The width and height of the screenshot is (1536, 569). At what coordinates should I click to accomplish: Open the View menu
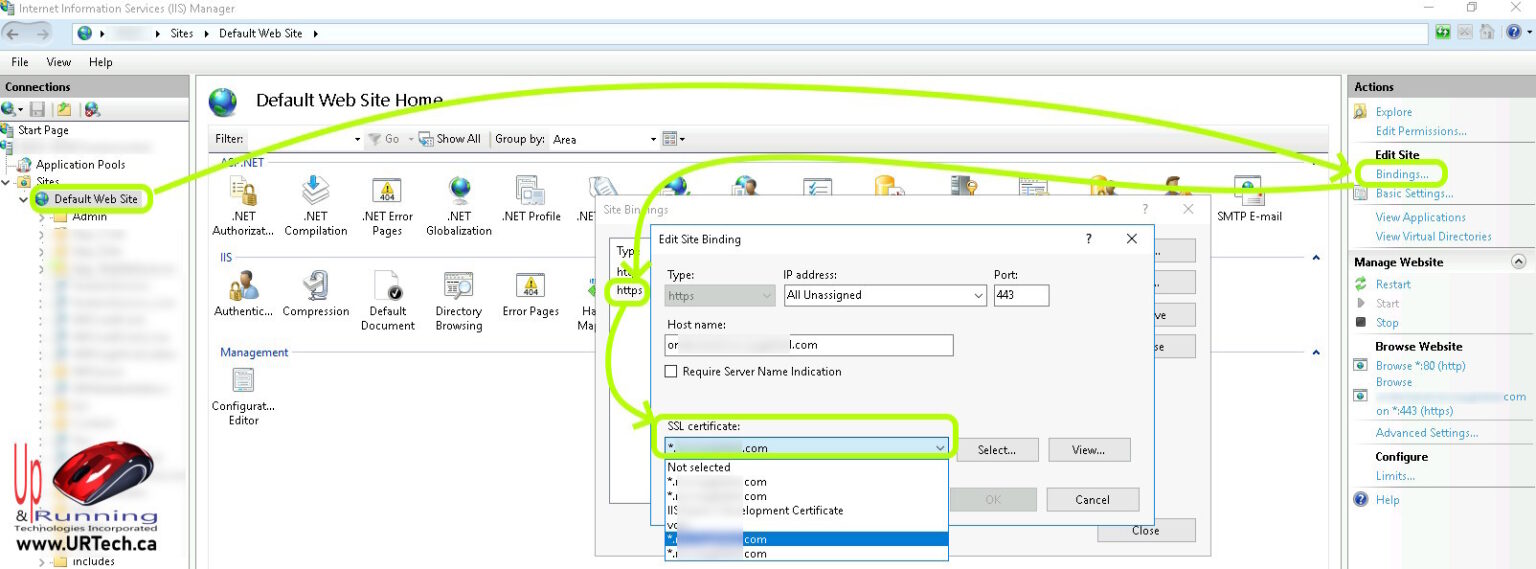tap(59, 62)
